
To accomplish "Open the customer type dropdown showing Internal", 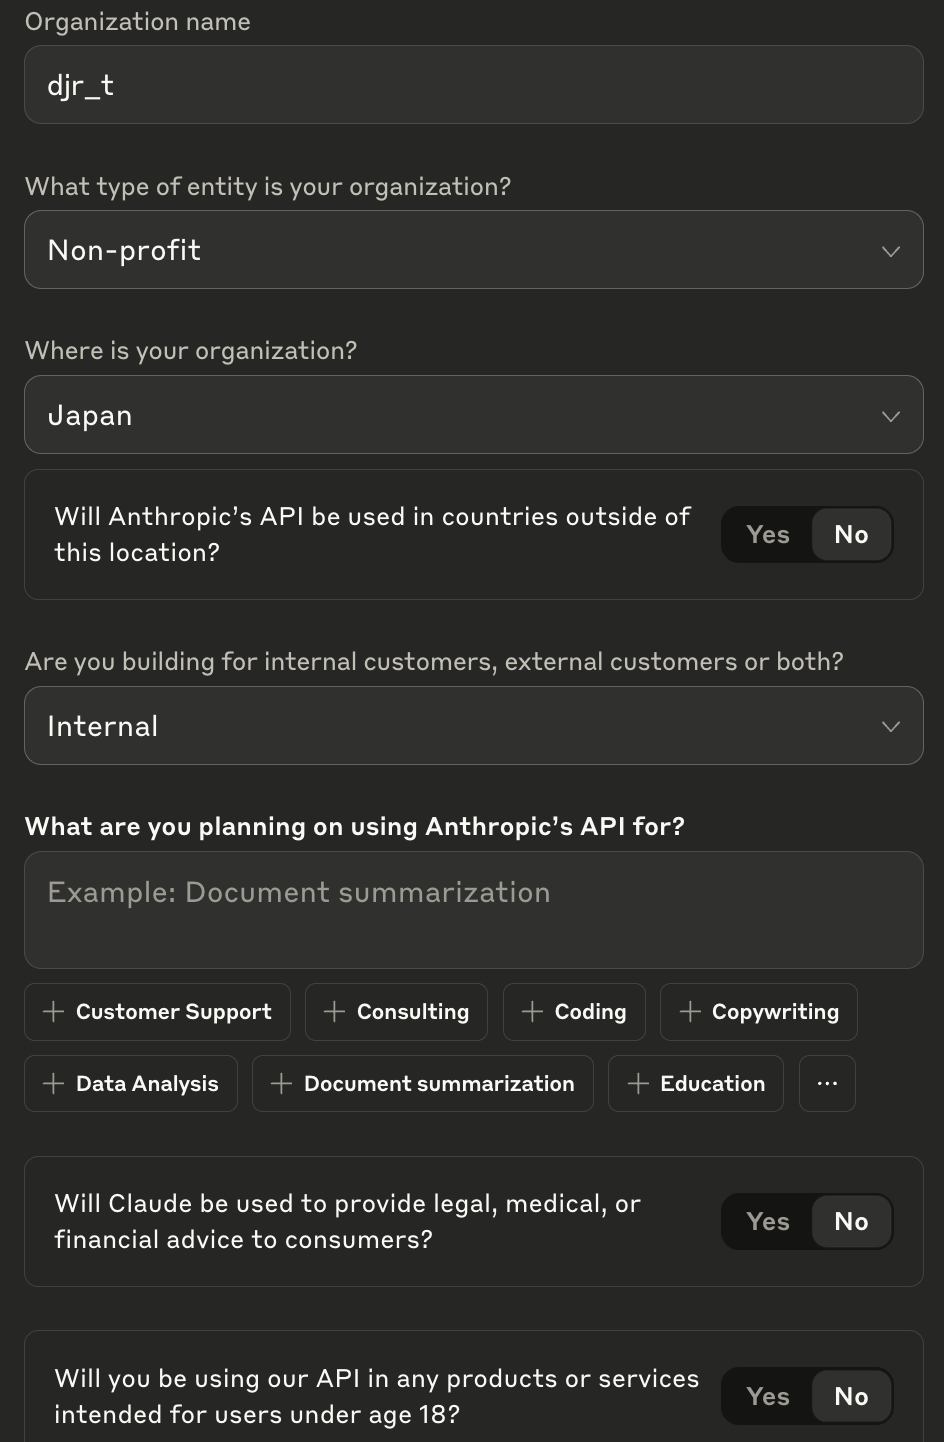I will pyautogui.click(x=473, y=726).
